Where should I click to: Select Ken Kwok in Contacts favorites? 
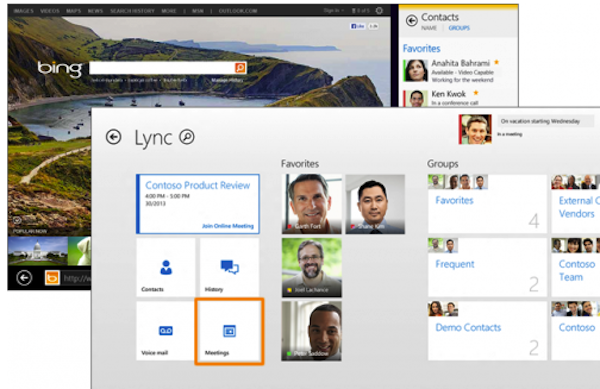441,98
